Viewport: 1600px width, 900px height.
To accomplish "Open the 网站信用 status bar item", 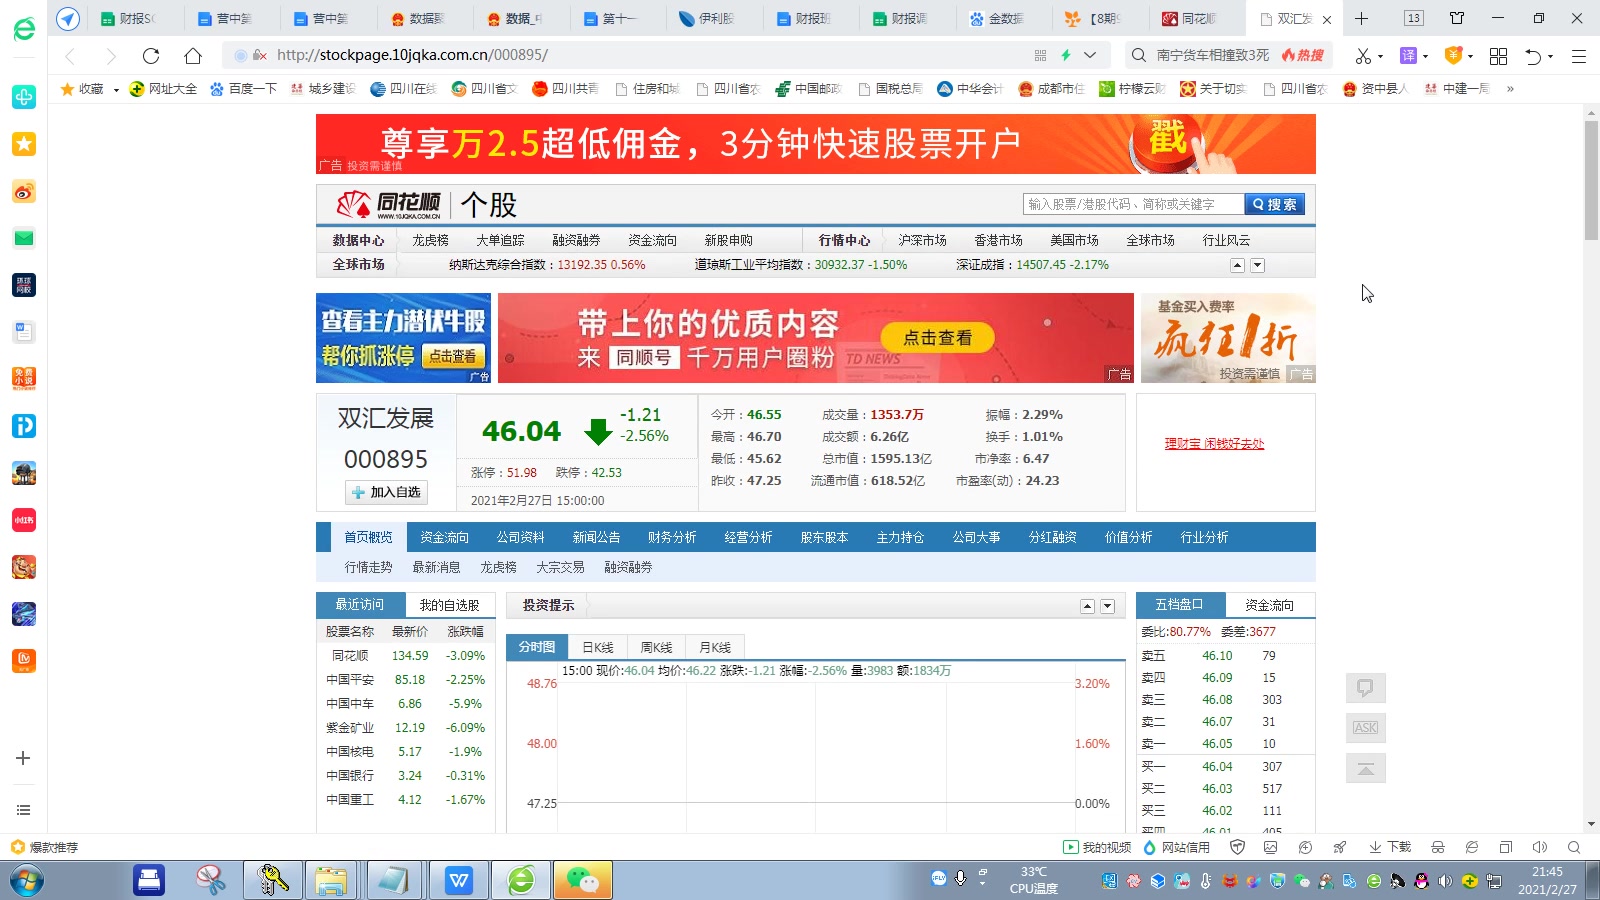I will [x=1177, y=847].
